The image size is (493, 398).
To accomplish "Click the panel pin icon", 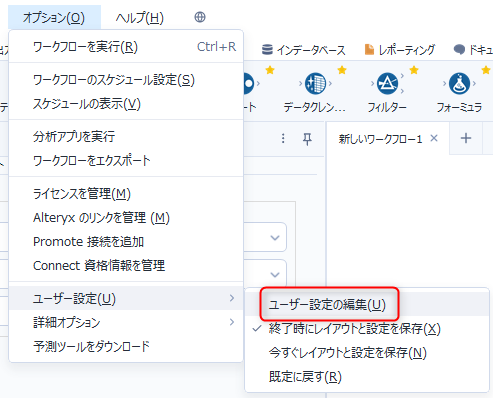I will tap(307, 139).
